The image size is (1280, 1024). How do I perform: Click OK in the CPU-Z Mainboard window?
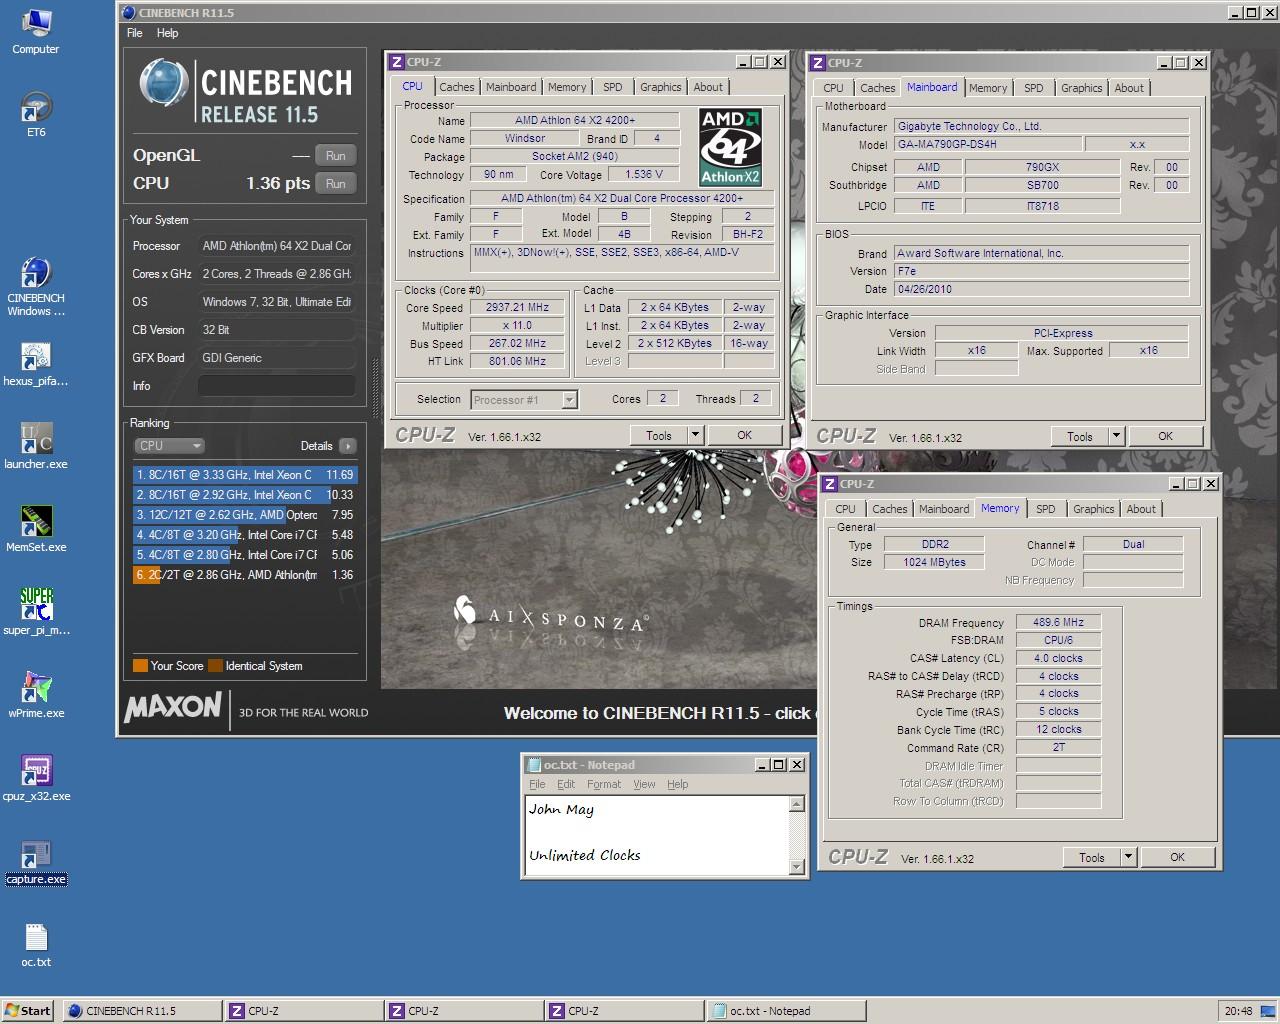(1166, 437)
